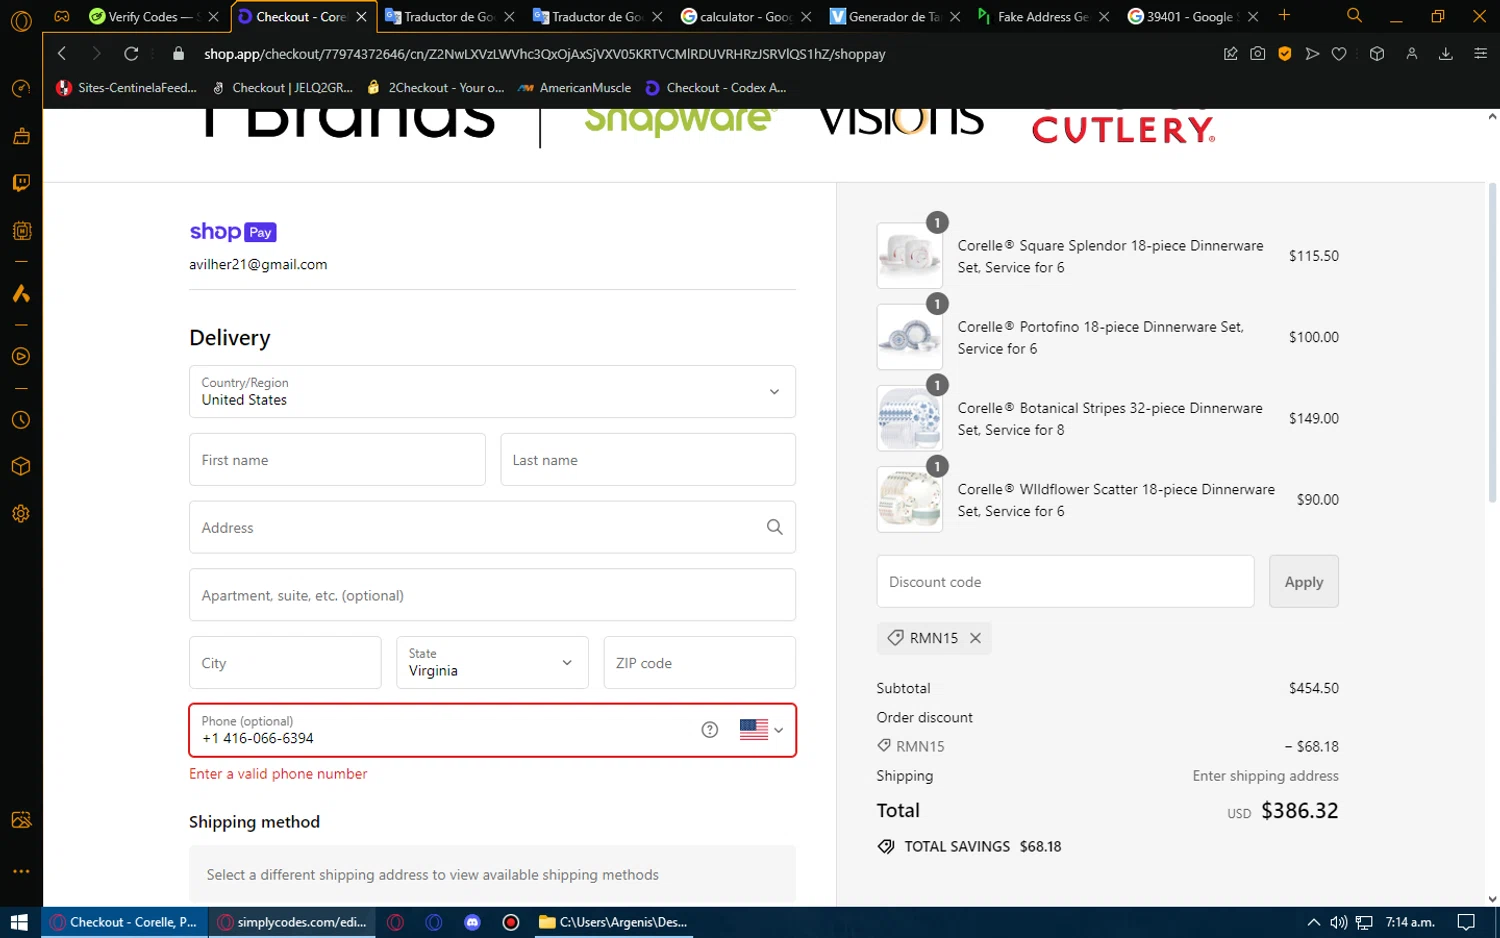
Task: Open the Opera GX main menu logo
Action: [21, 20]
